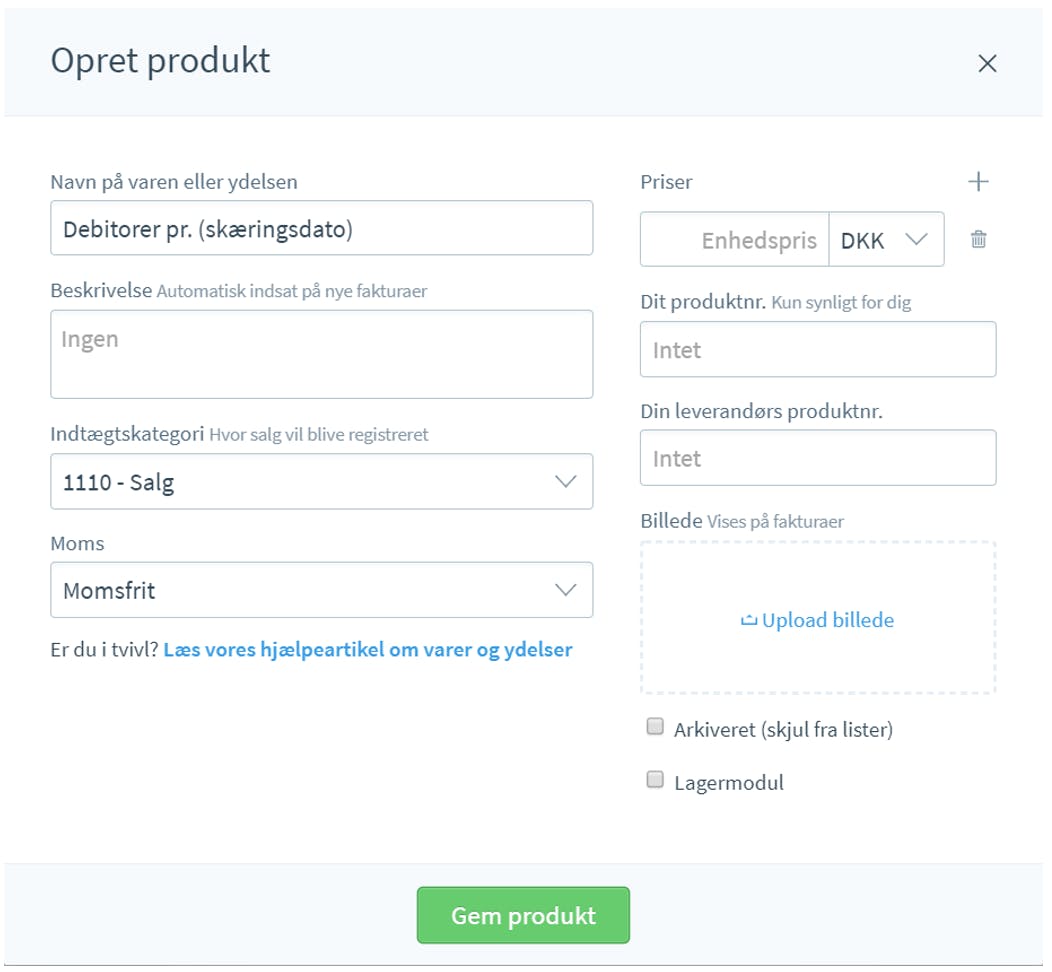This screenshot has width=1052, height=972.
Task: Click the upload tray icon beside Upload billede
Action: 749,620
